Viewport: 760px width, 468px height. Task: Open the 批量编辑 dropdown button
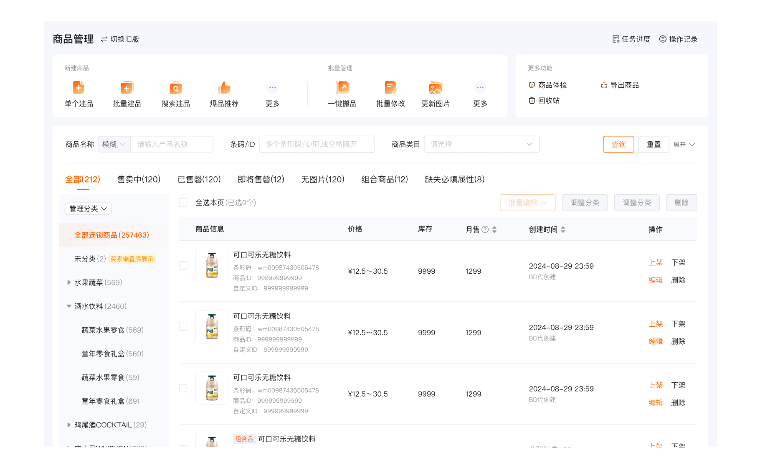527,203
